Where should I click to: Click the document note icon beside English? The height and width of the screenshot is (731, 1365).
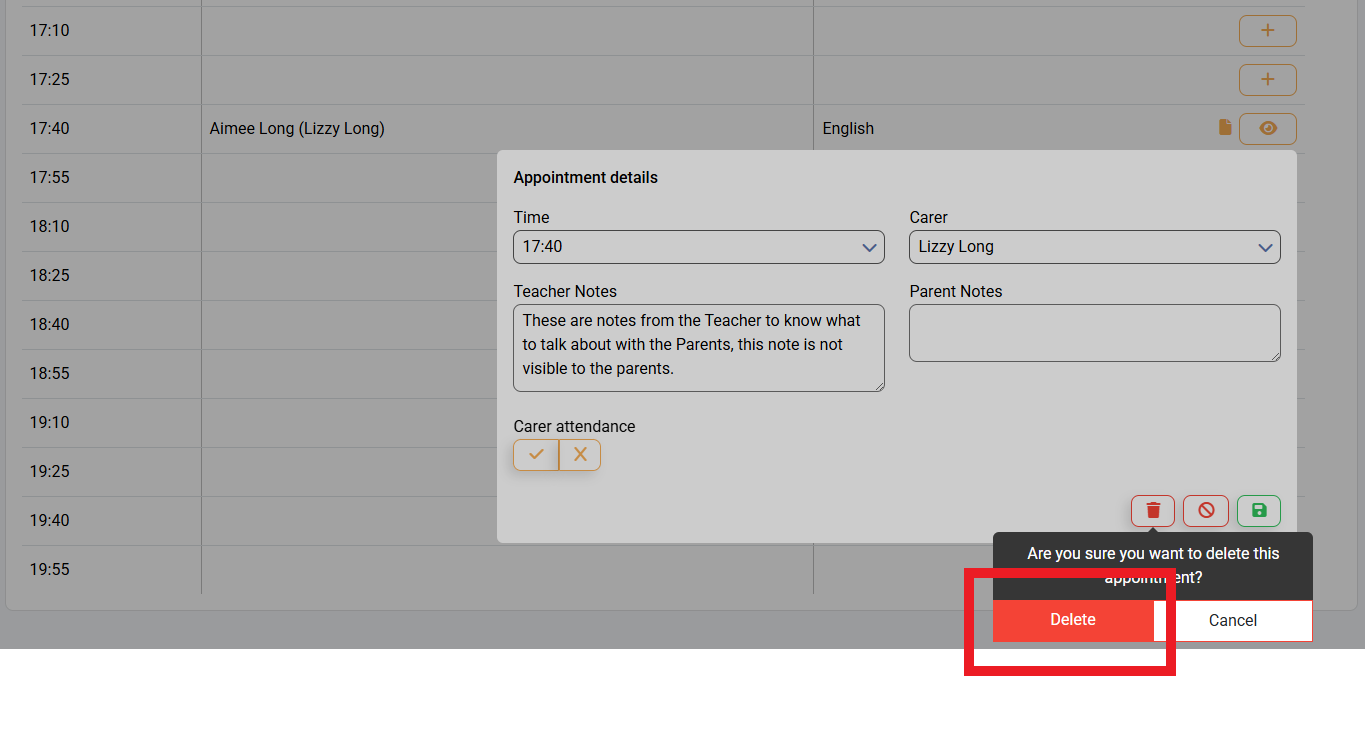point(1225,128)
